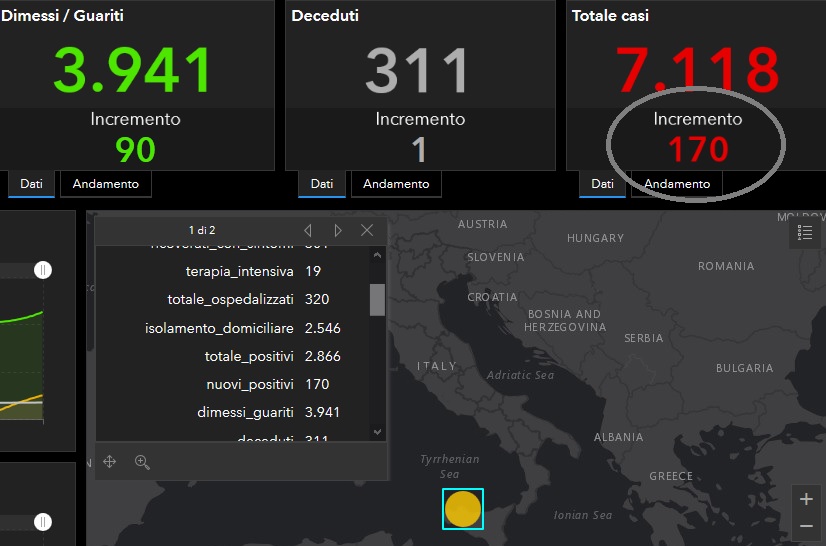
Task: Click the pan-to-feature crosshair icon
Action: (x=110, y=461)
